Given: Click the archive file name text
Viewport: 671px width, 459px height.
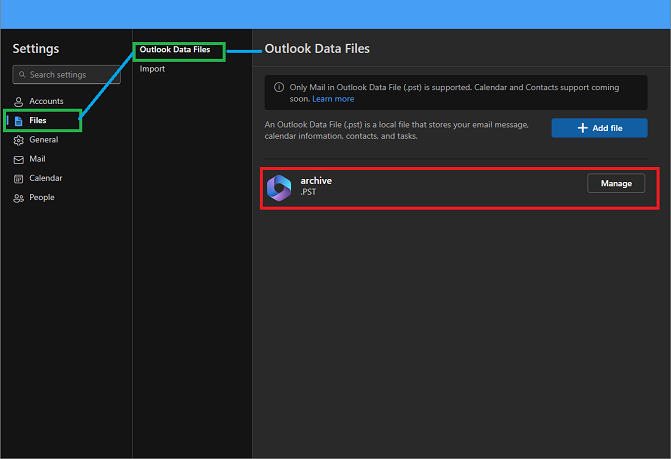Looking at the screenshot, I should 316,181.
